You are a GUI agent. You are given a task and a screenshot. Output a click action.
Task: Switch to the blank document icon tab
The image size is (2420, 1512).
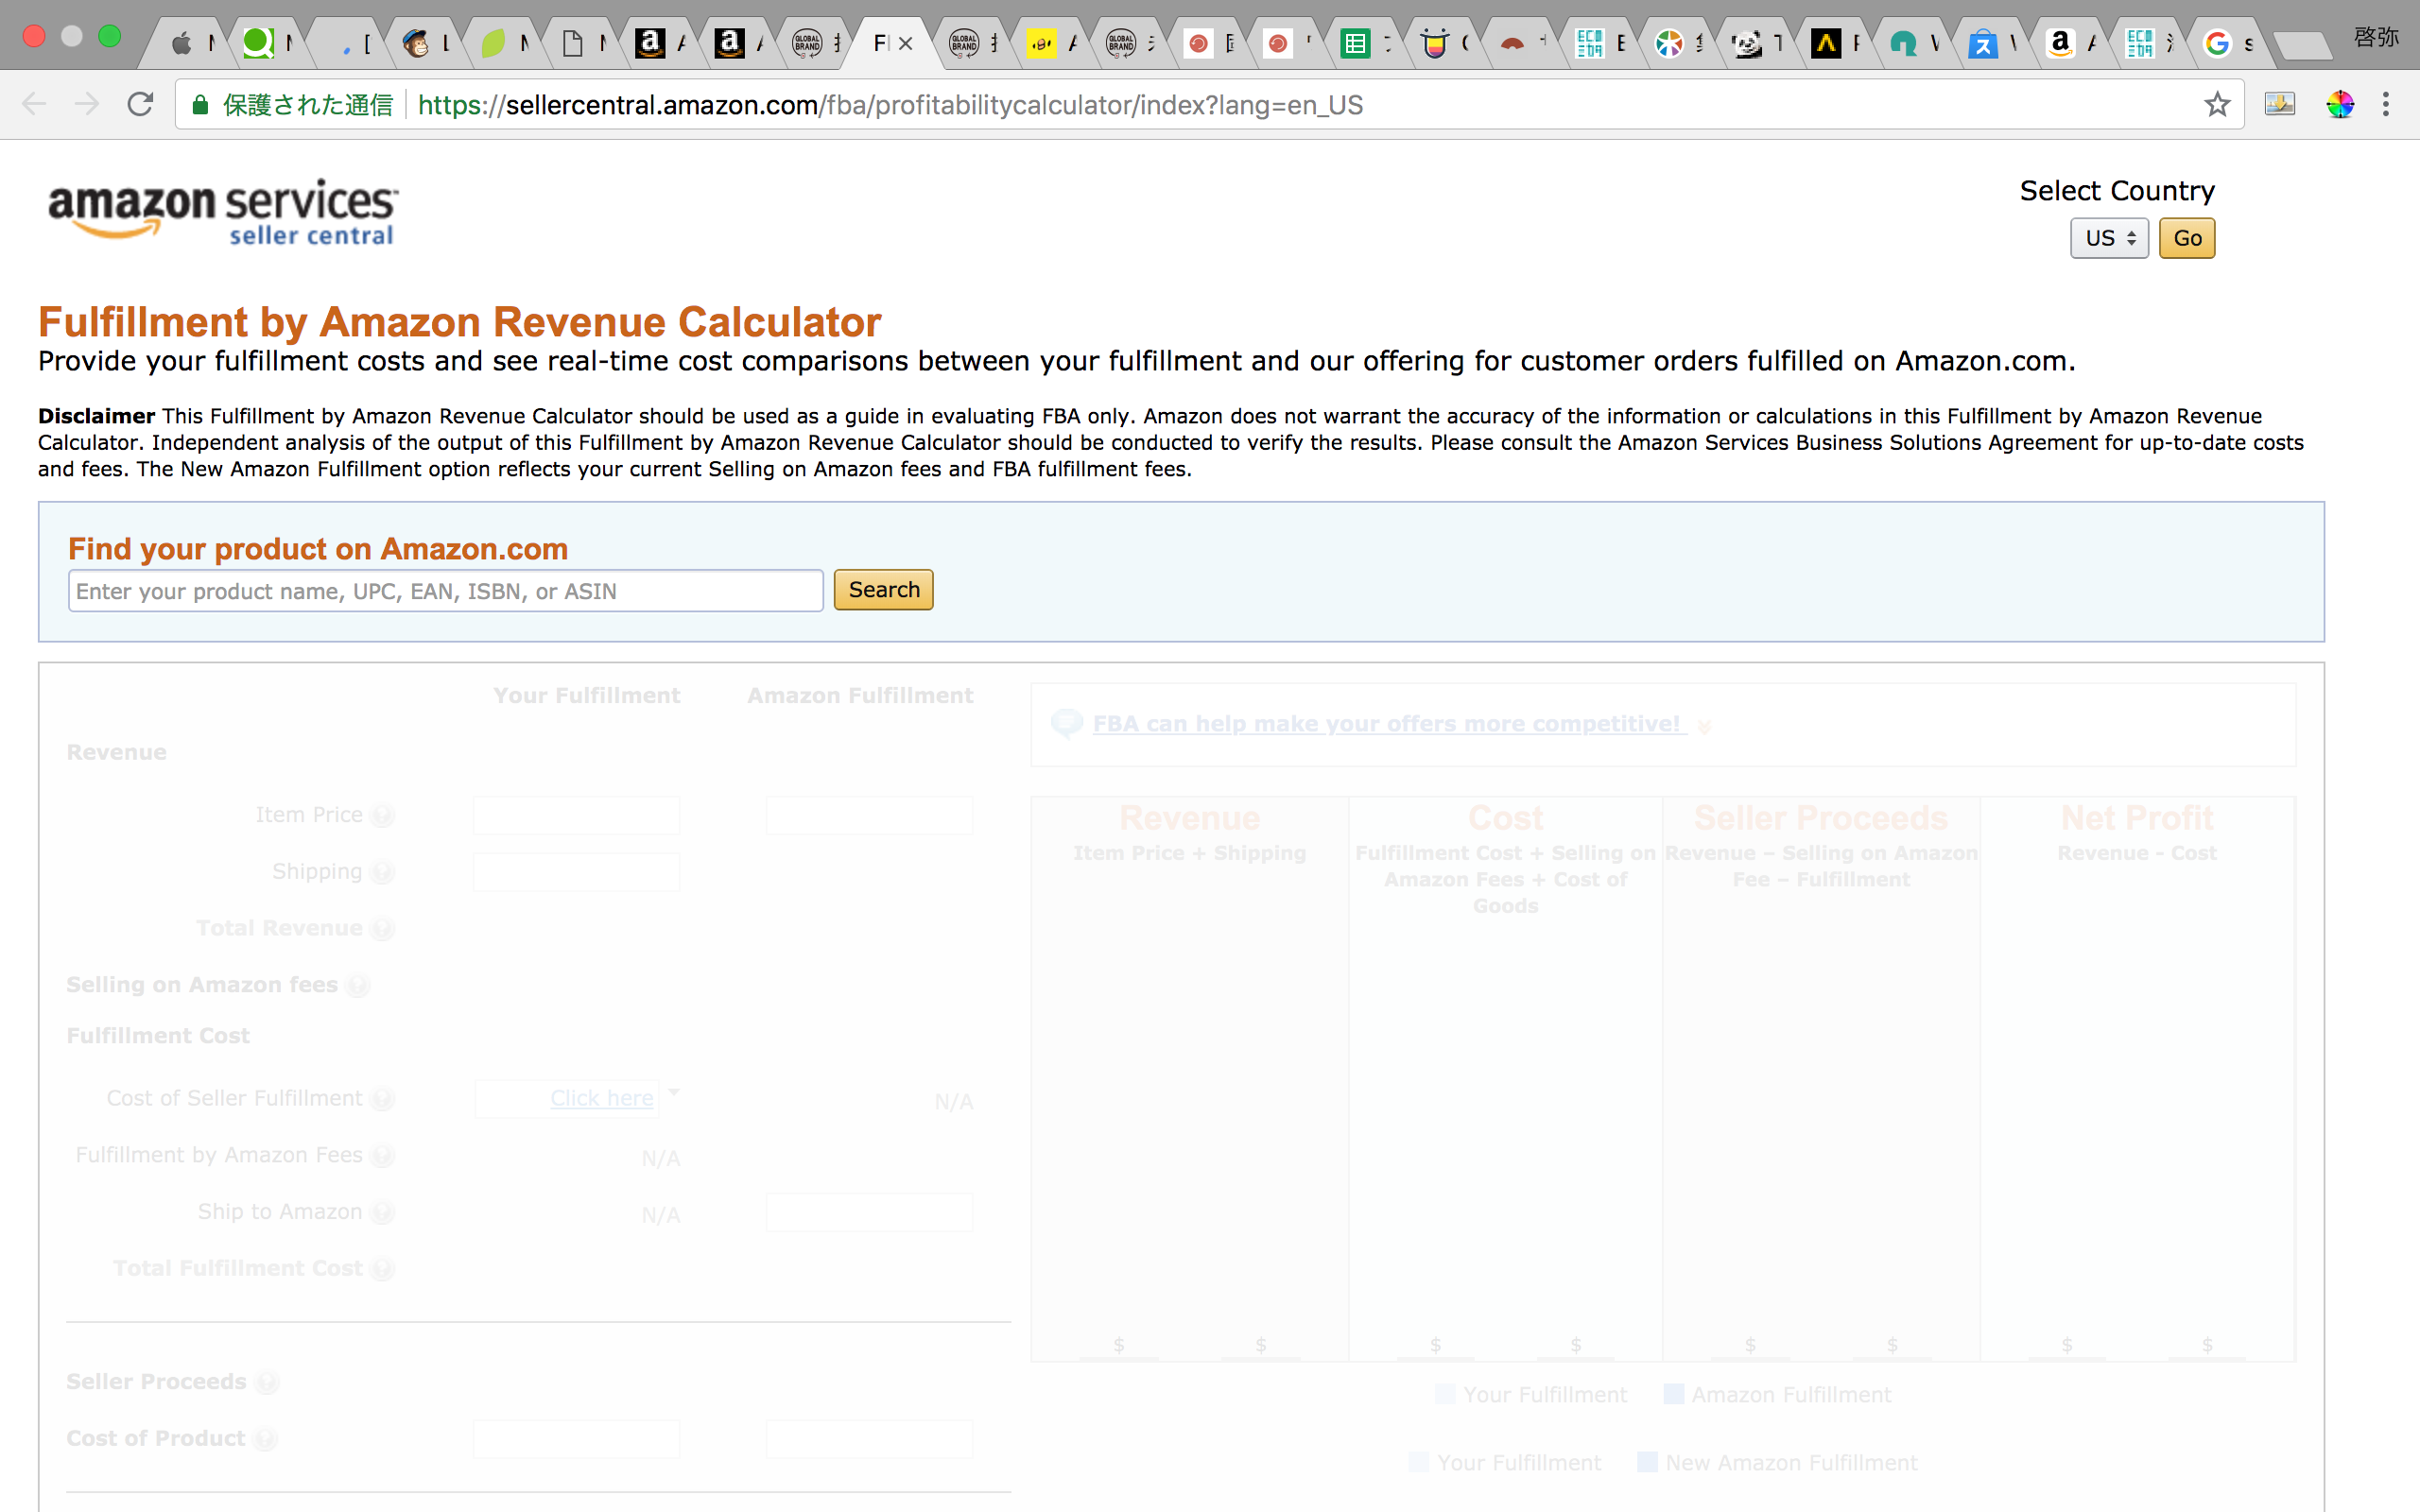(x=572, y=43)
